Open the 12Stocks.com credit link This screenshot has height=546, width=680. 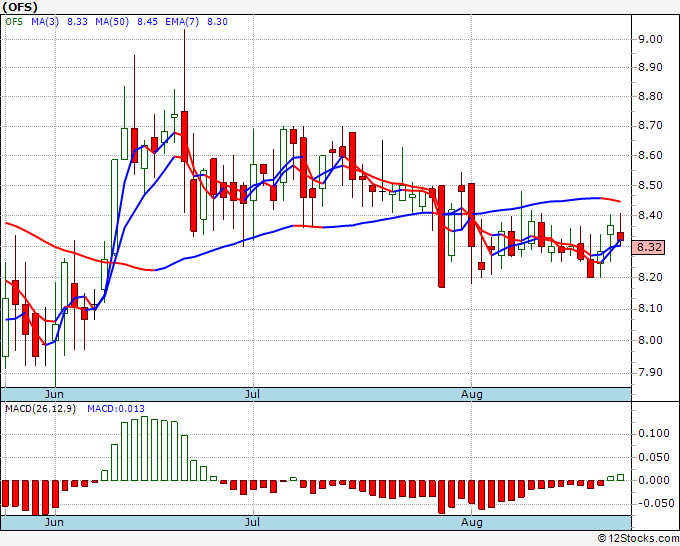click(x=638, y=539)
